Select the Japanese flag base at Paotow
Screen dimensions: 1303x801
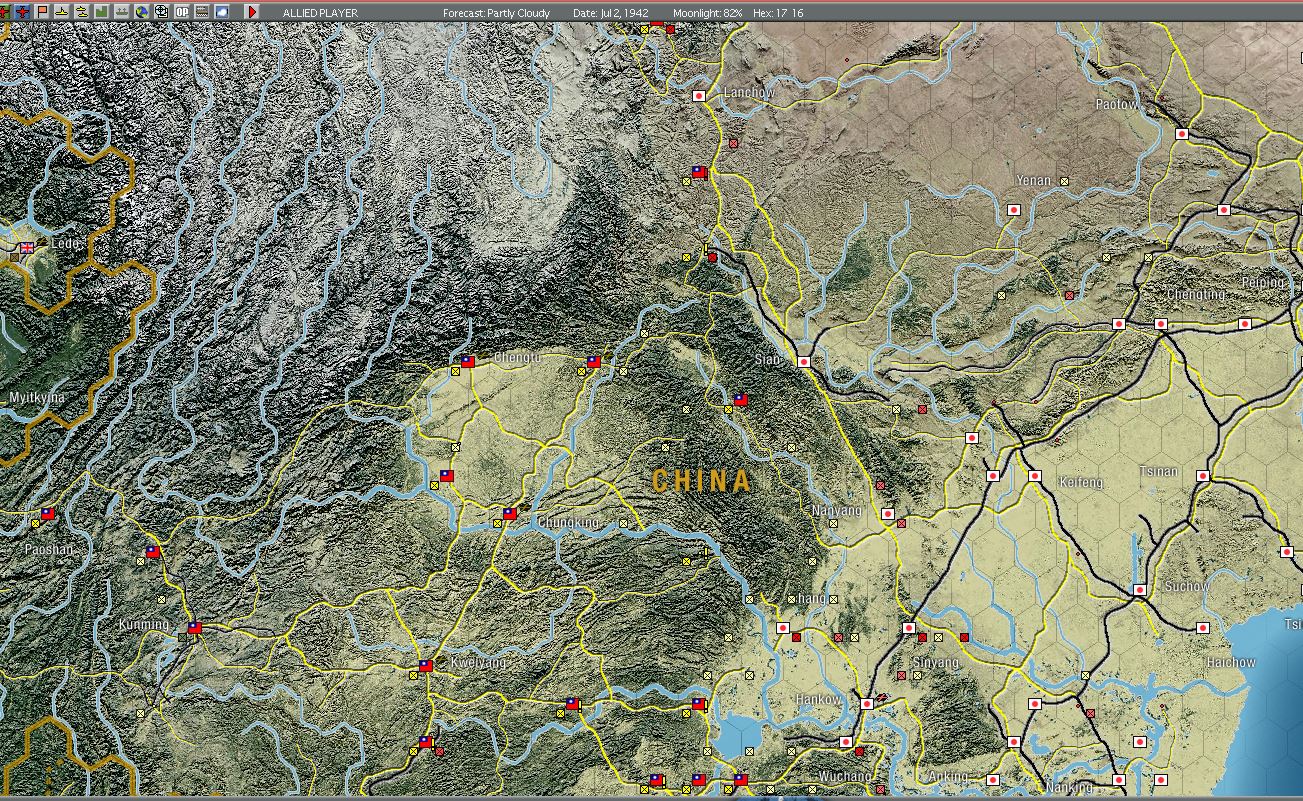click(x=1181, y=134)
